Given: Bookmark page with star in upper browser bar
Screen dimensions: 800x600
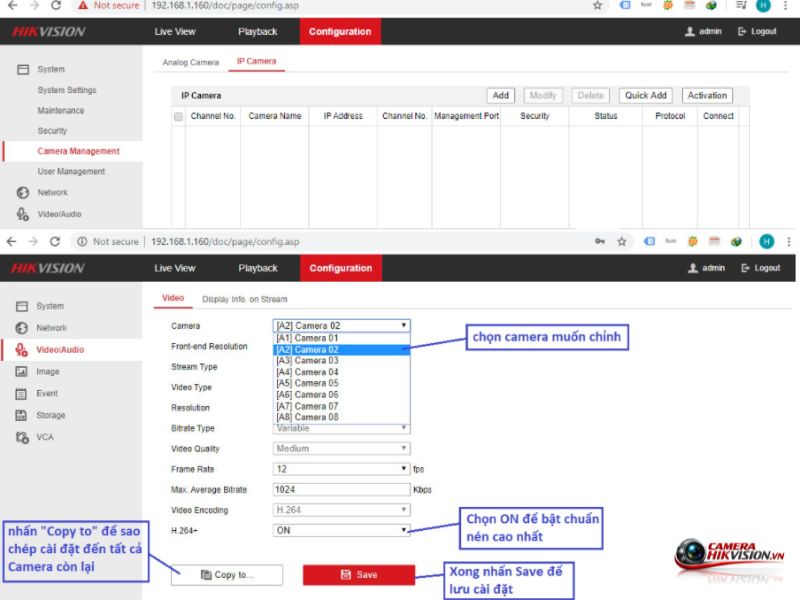Looking at the screenshot, I should tap(597, 5).
